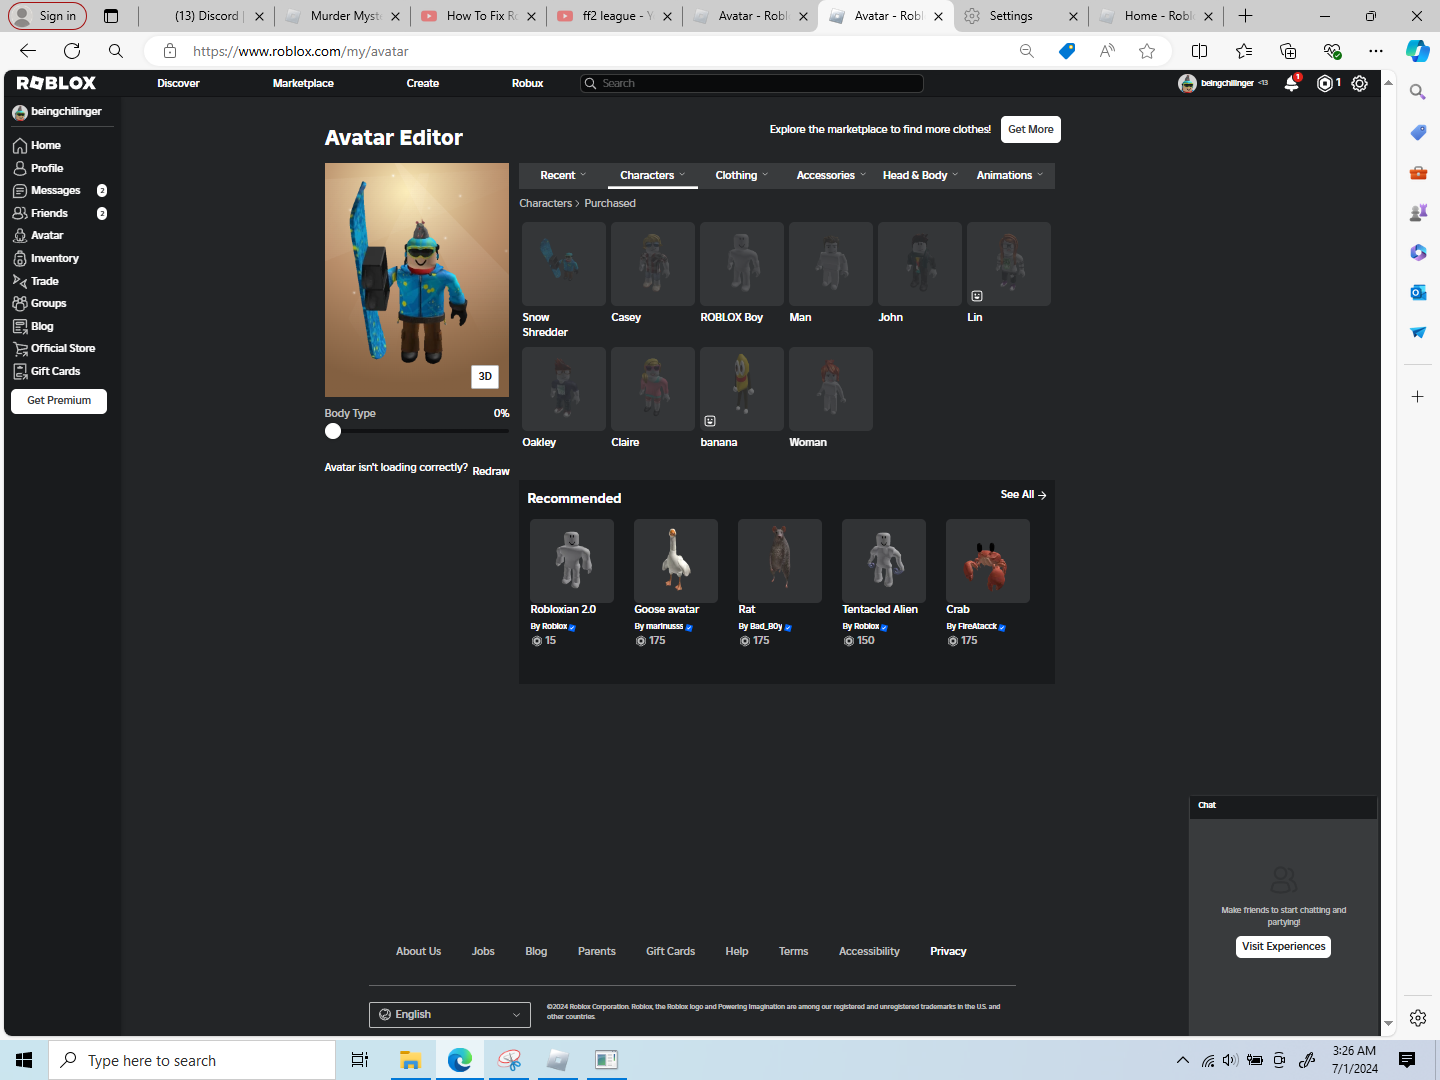Click the Roblox logo in the header
This screenshot has width=1440, height=1080.
[x=56, y=83]
